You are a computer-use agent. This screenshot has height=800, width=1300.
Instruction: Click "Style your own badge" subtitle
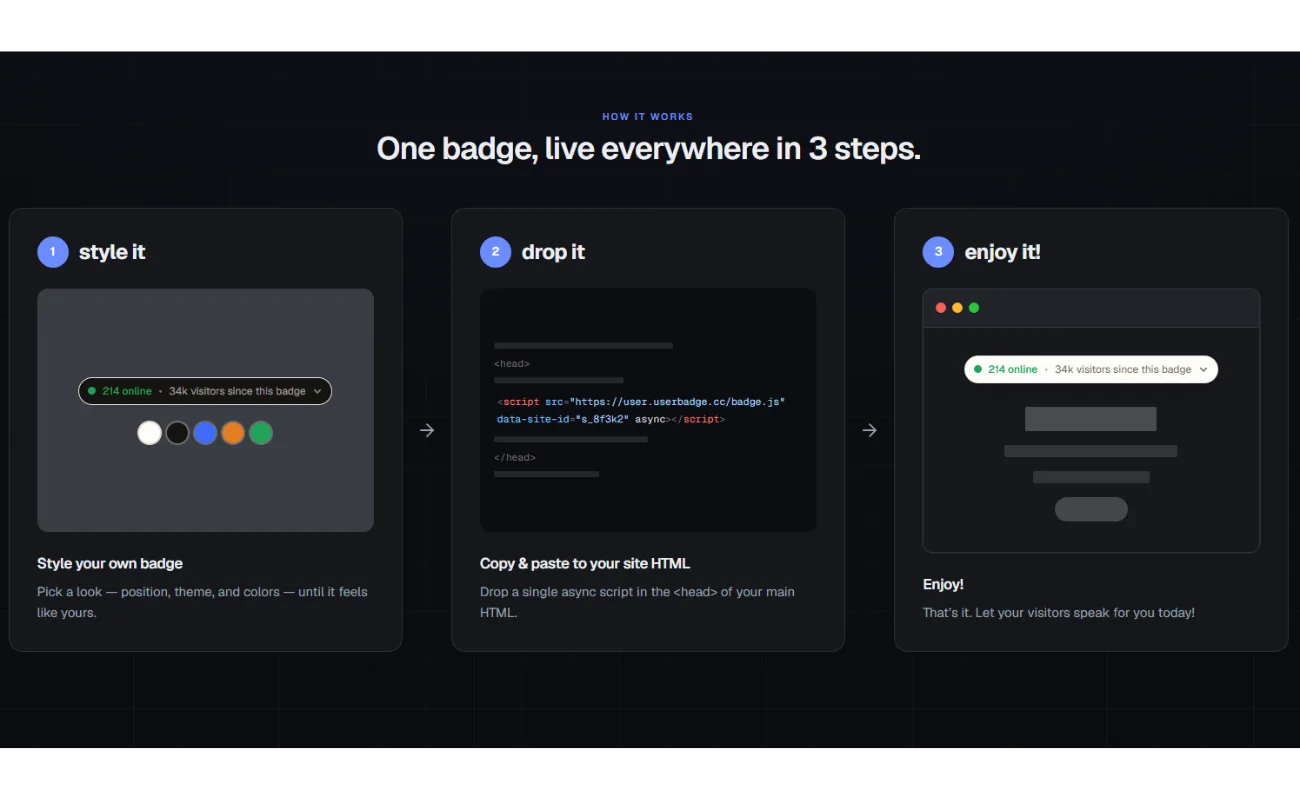[110, 563]
